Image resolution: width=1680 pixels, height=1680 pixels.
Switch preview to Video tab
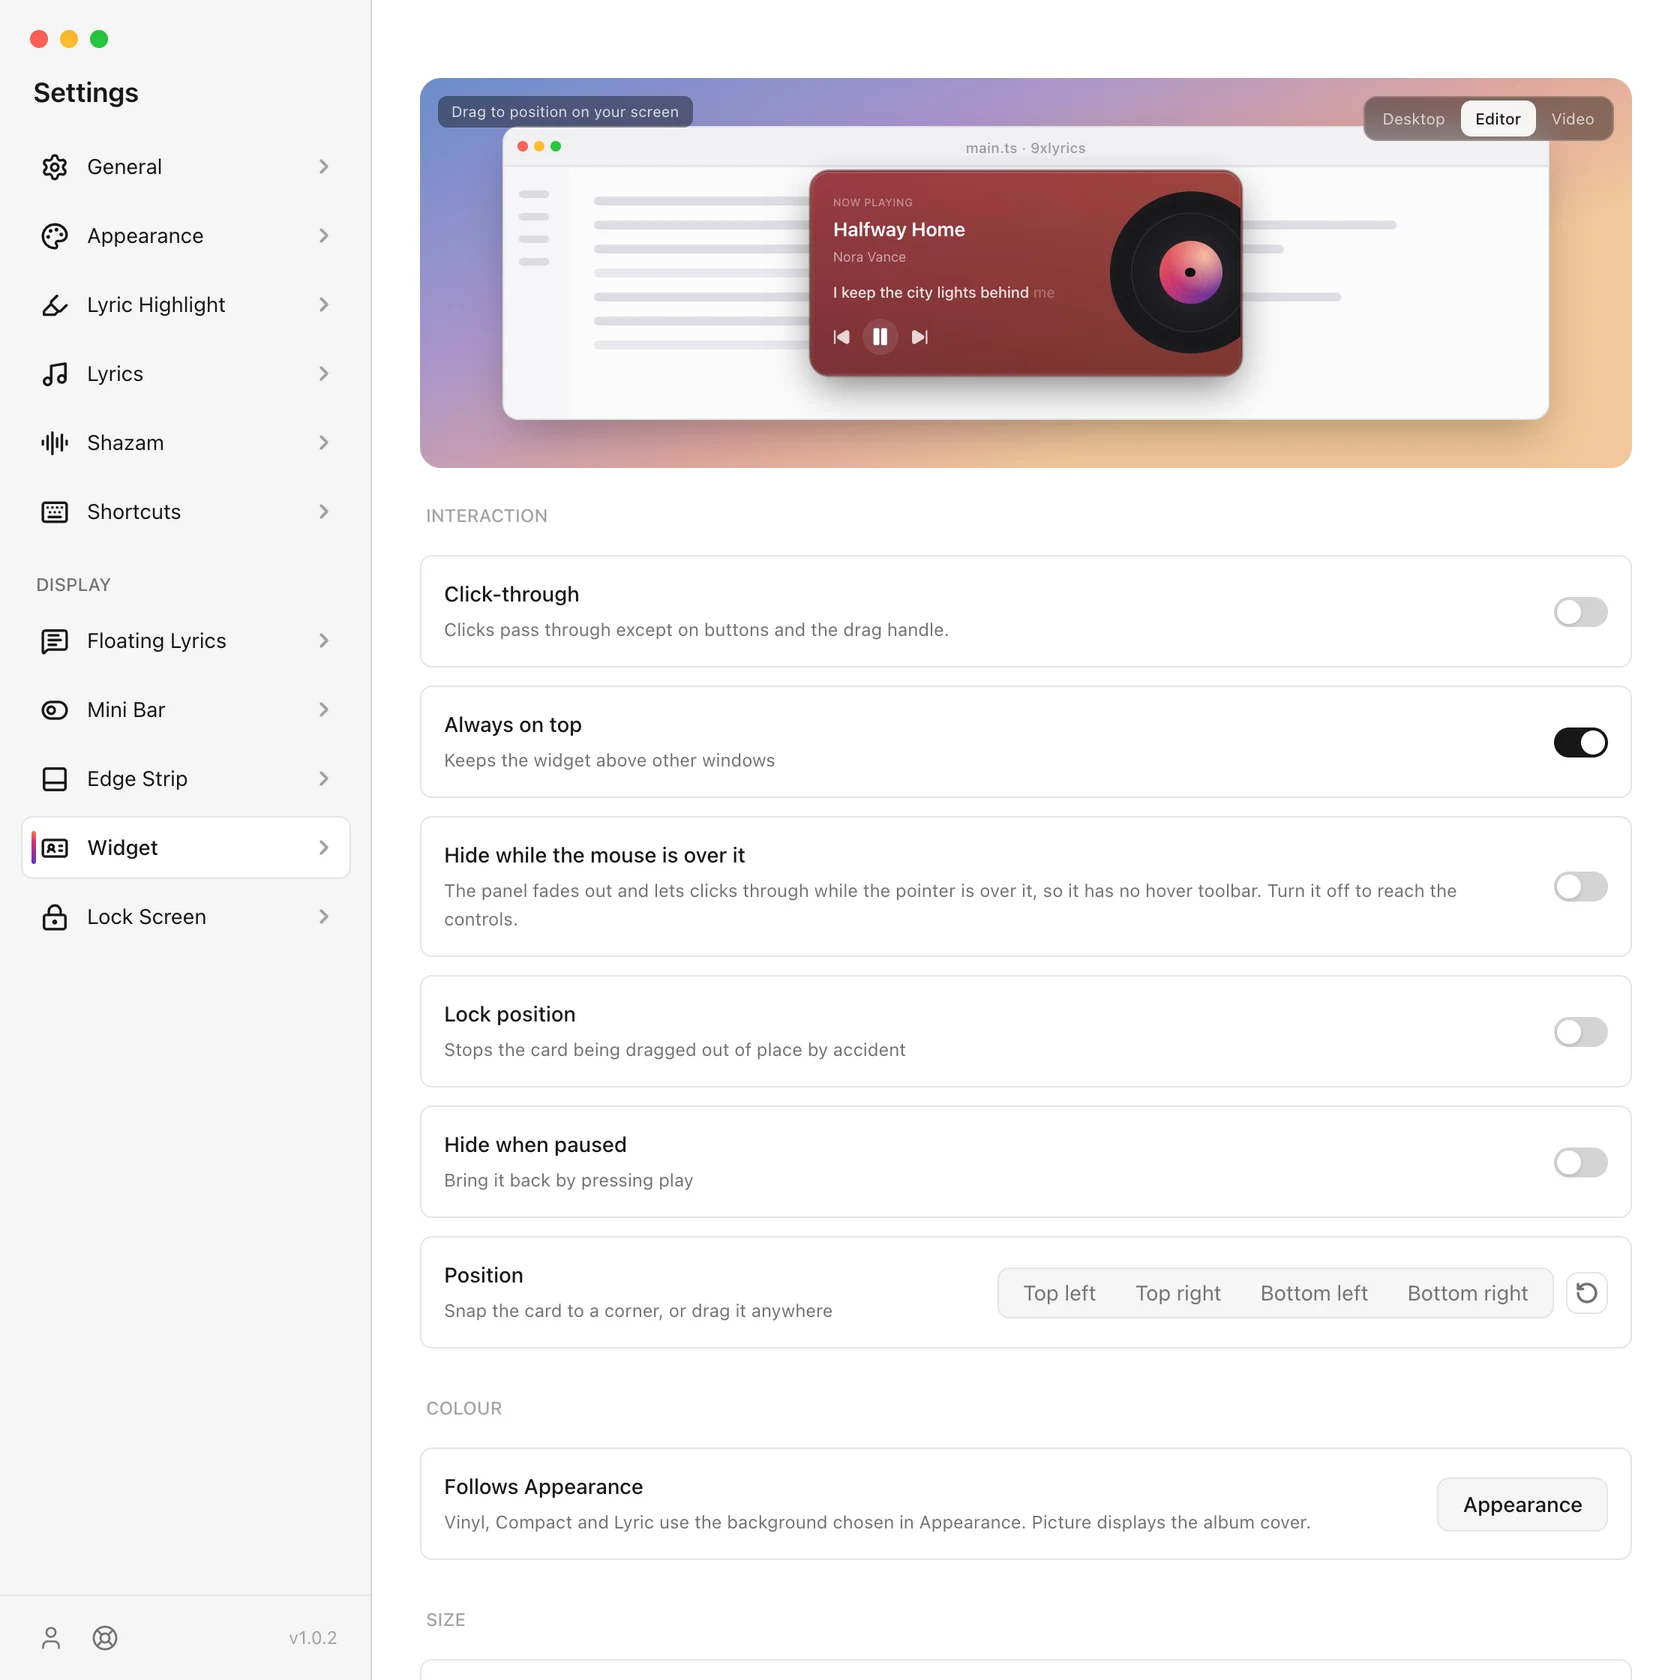pyautogui.click(x=1573, y=119)
